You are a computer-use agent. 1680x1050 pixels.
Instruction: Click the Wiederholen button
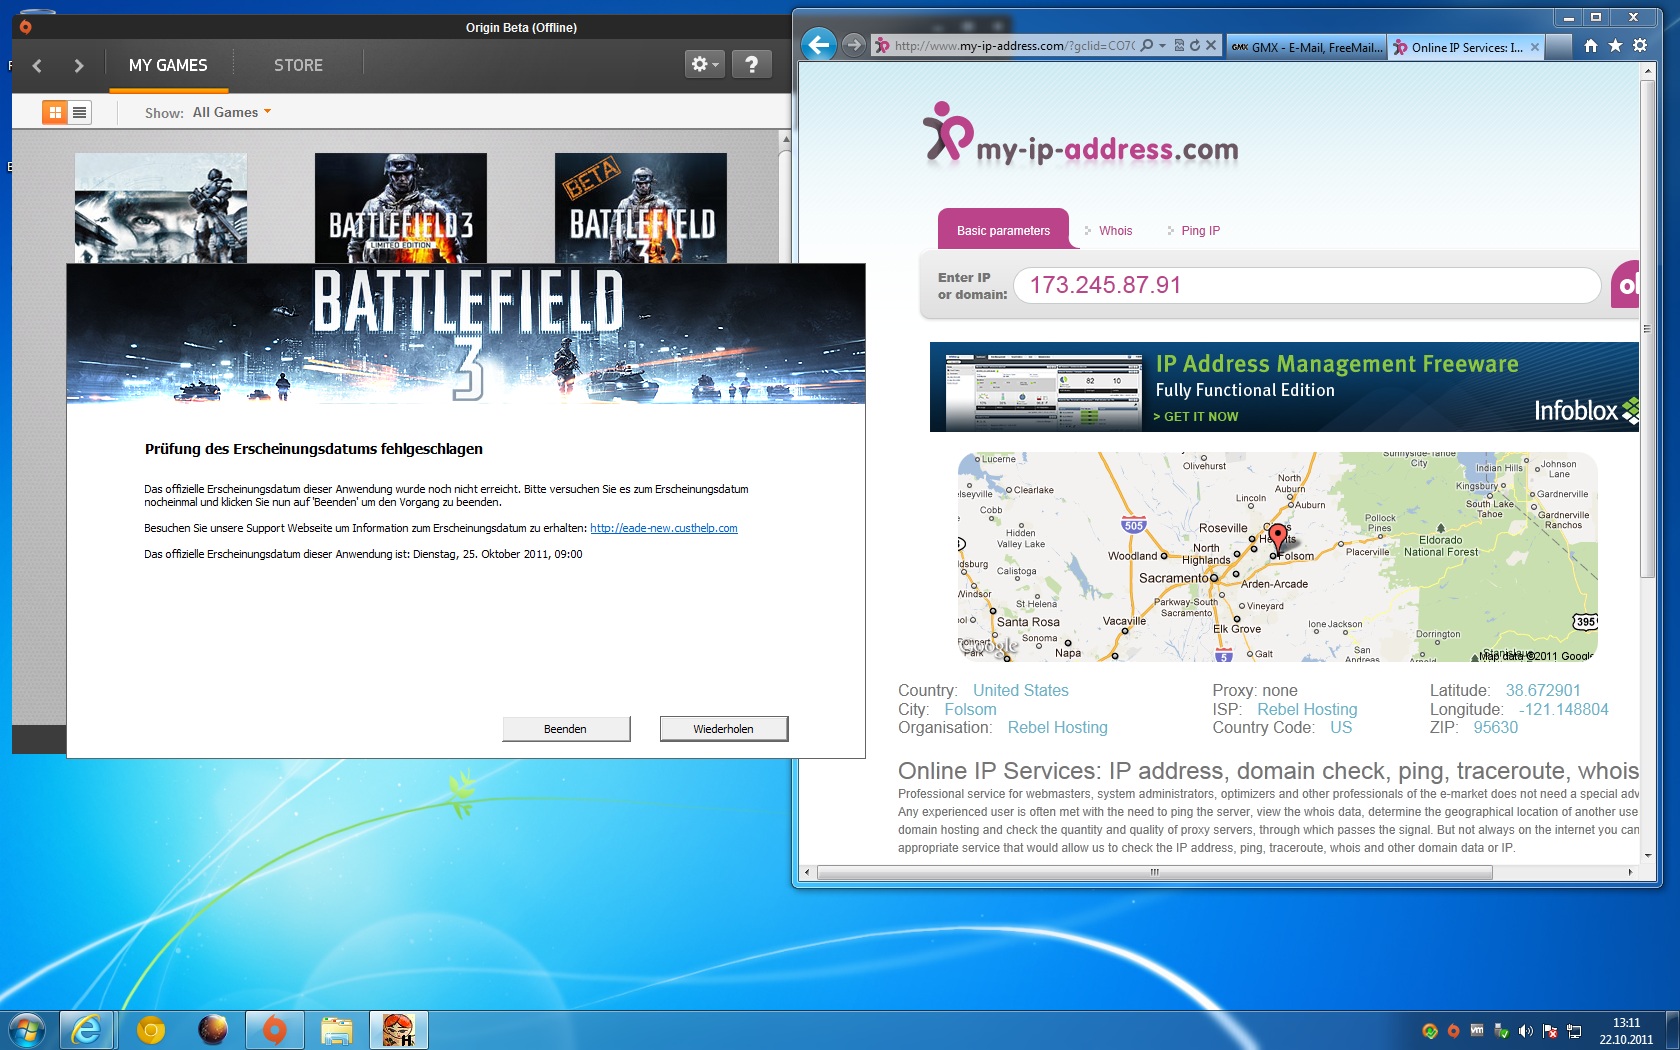click(x=724, y=729)
